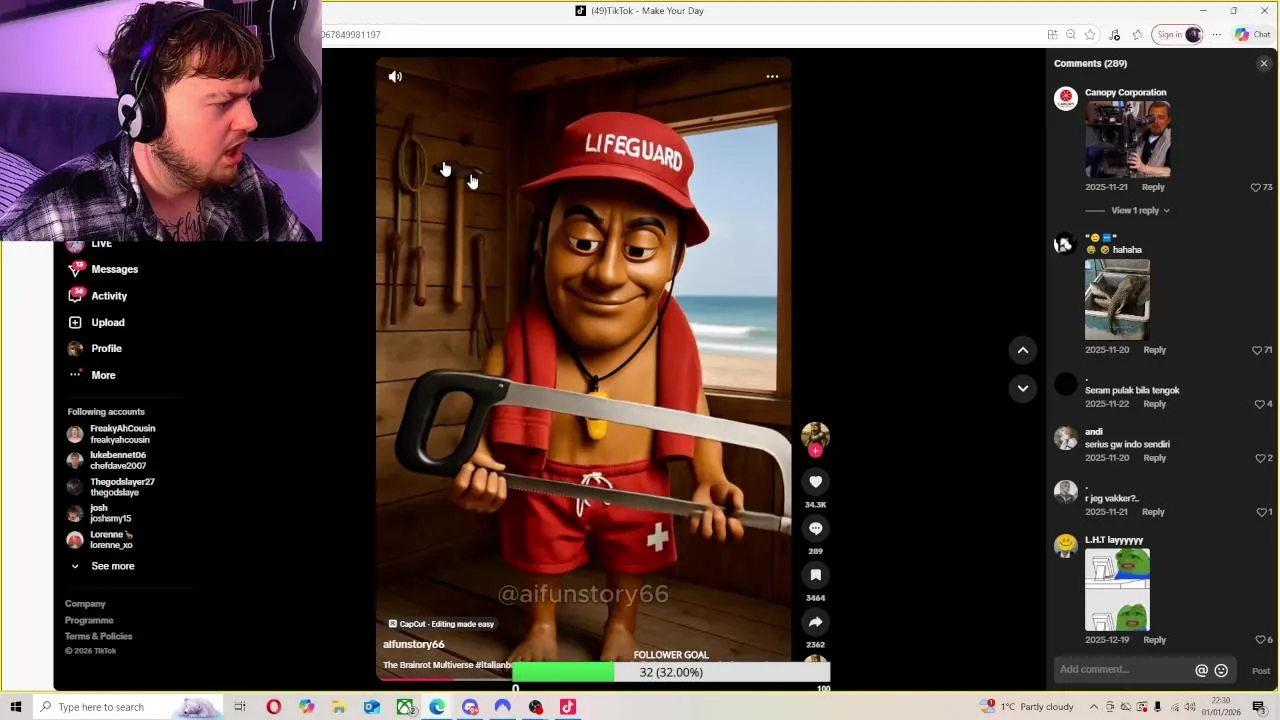1280x720 pixels.
Task: Go to the next video with the down arrow
Action: click(1023, 388)
